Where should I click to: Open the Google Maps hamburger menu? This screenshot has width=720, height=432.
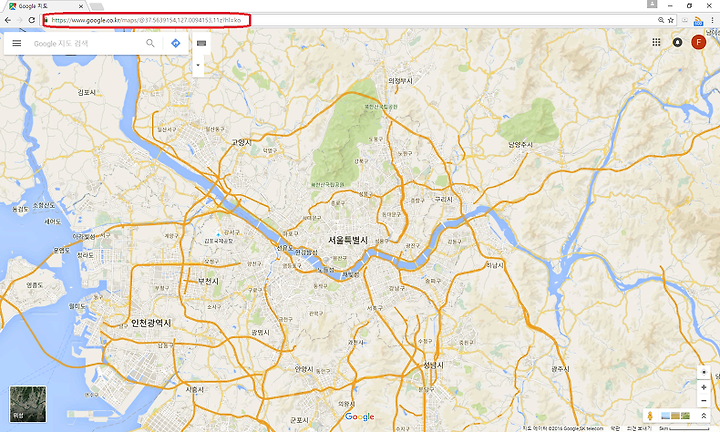17,43
